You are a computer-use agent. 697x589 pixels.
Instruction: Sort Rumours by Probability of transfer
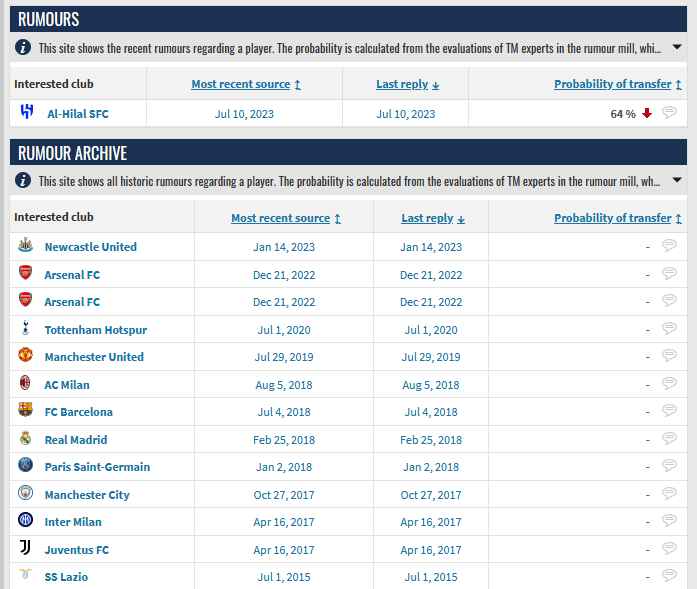pyautogui.click(x=617, y=84)
